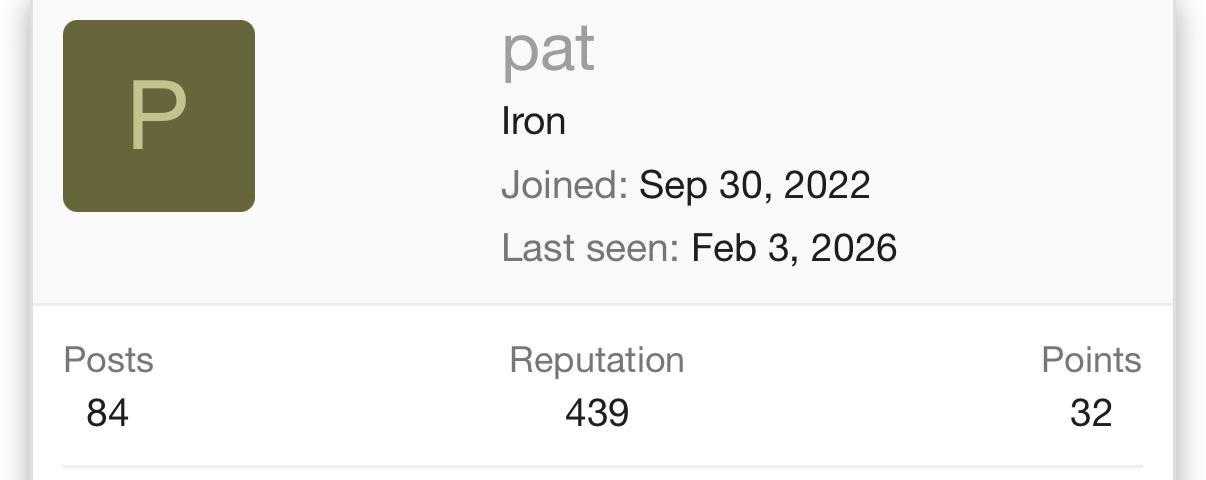Click the Joined label
1206x480 pixels.
click(x=564, y=185)
